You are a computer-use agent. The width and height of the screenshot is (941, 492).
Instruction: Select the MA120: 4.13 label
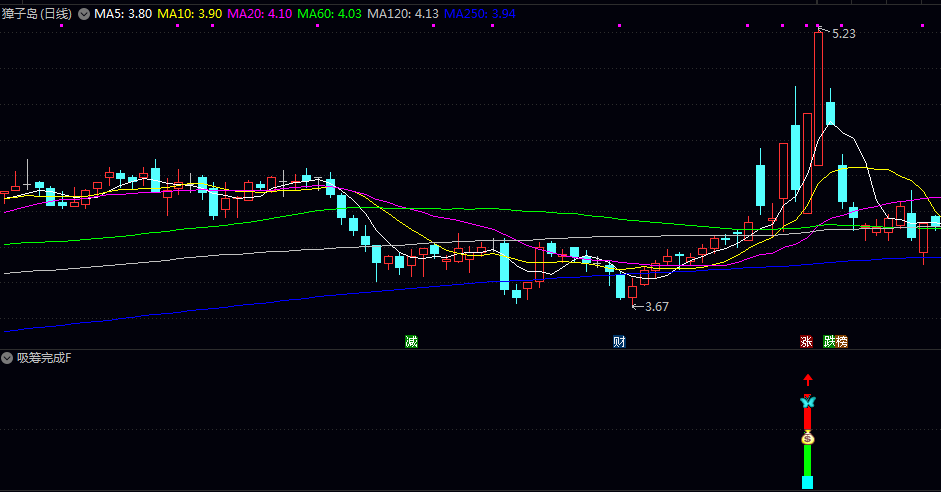pos(403,14)
